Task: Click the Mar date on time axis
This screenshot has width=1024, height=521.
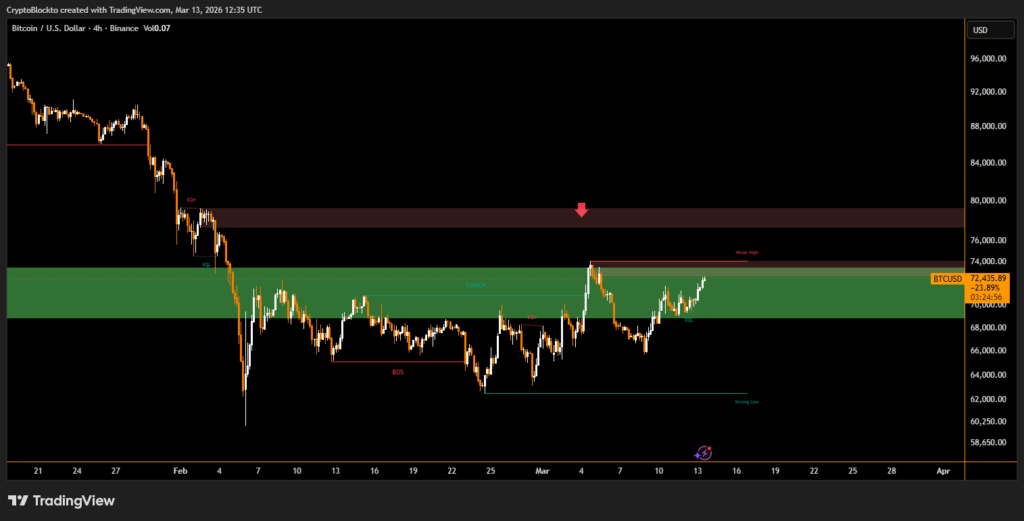Action: click(x=542, y=469)
